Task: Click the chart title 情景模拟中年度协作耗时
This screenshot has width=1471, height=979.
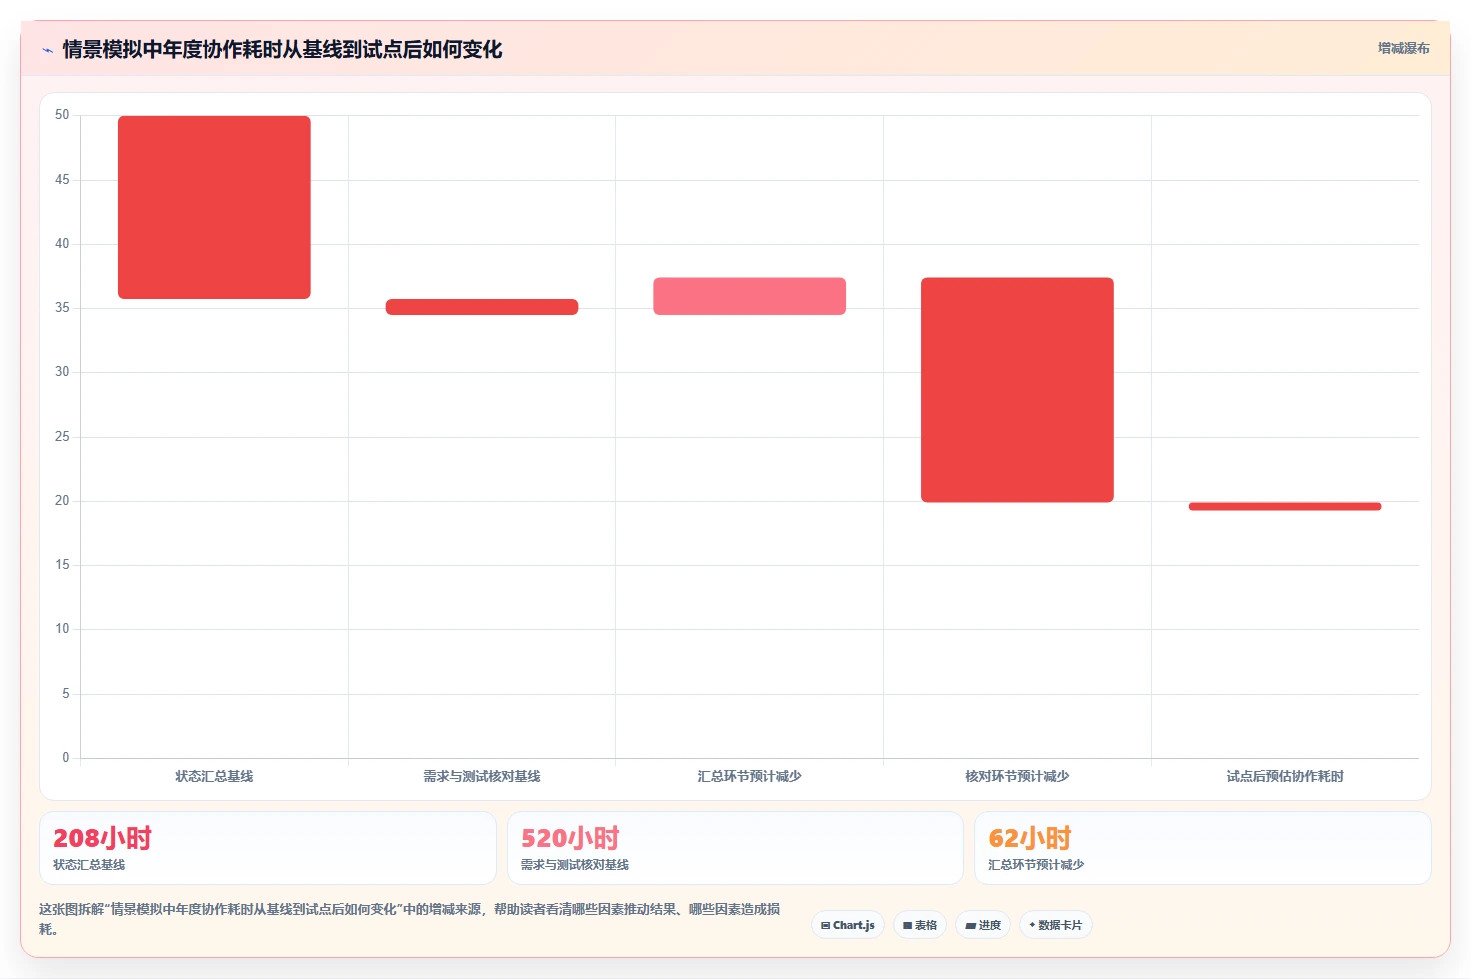Action: tap(282, 49)
